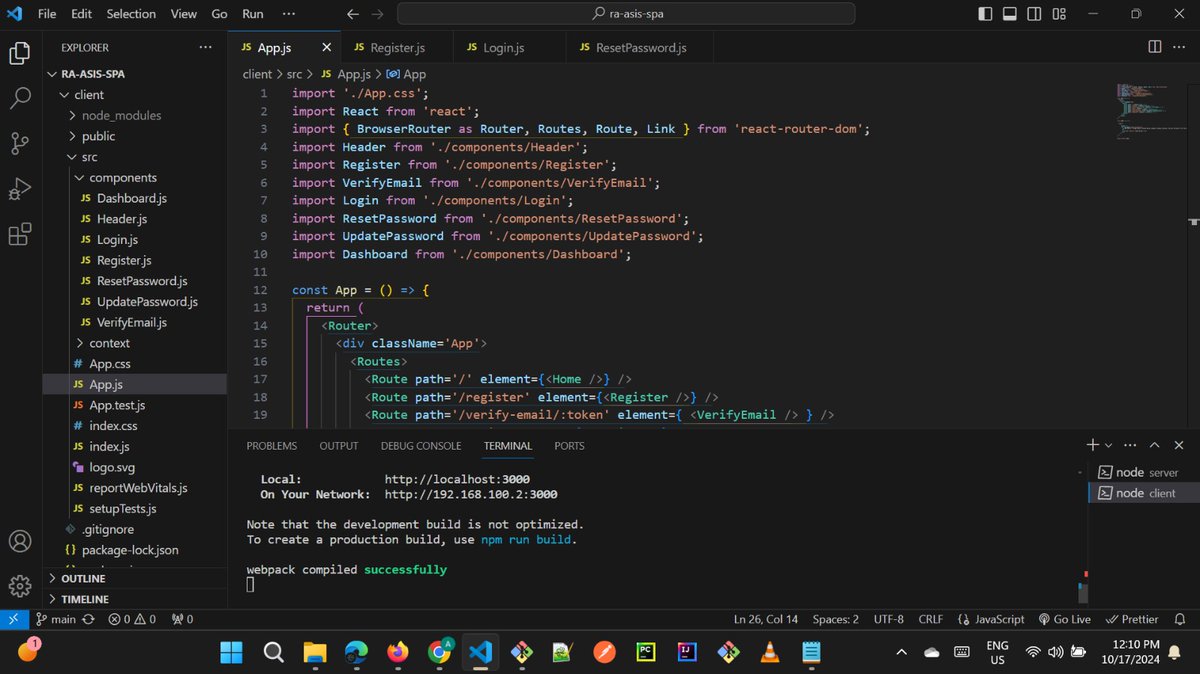Toggle the primary side bar visibility

coord(986,14)
